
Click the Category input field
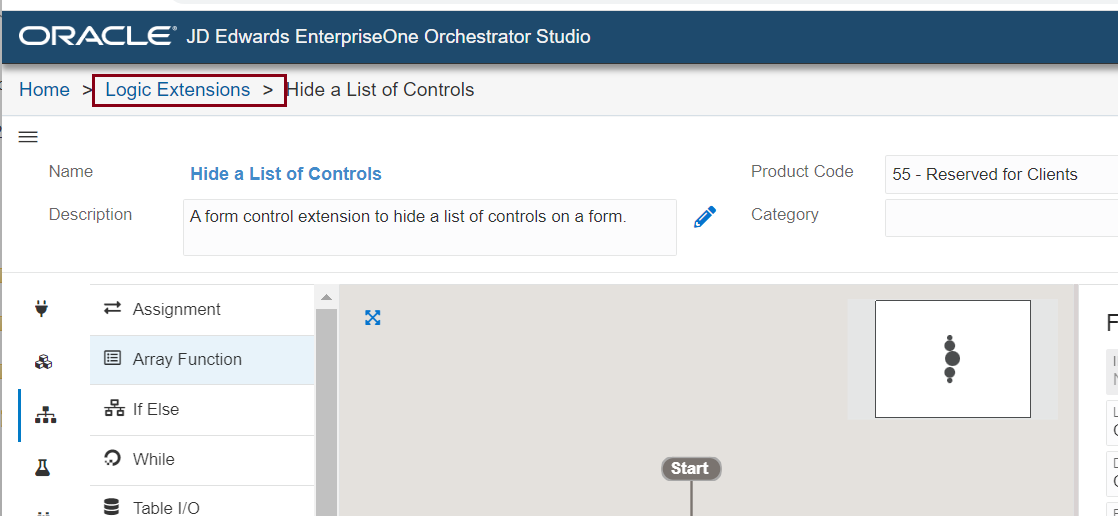[x=1000, y=218]
